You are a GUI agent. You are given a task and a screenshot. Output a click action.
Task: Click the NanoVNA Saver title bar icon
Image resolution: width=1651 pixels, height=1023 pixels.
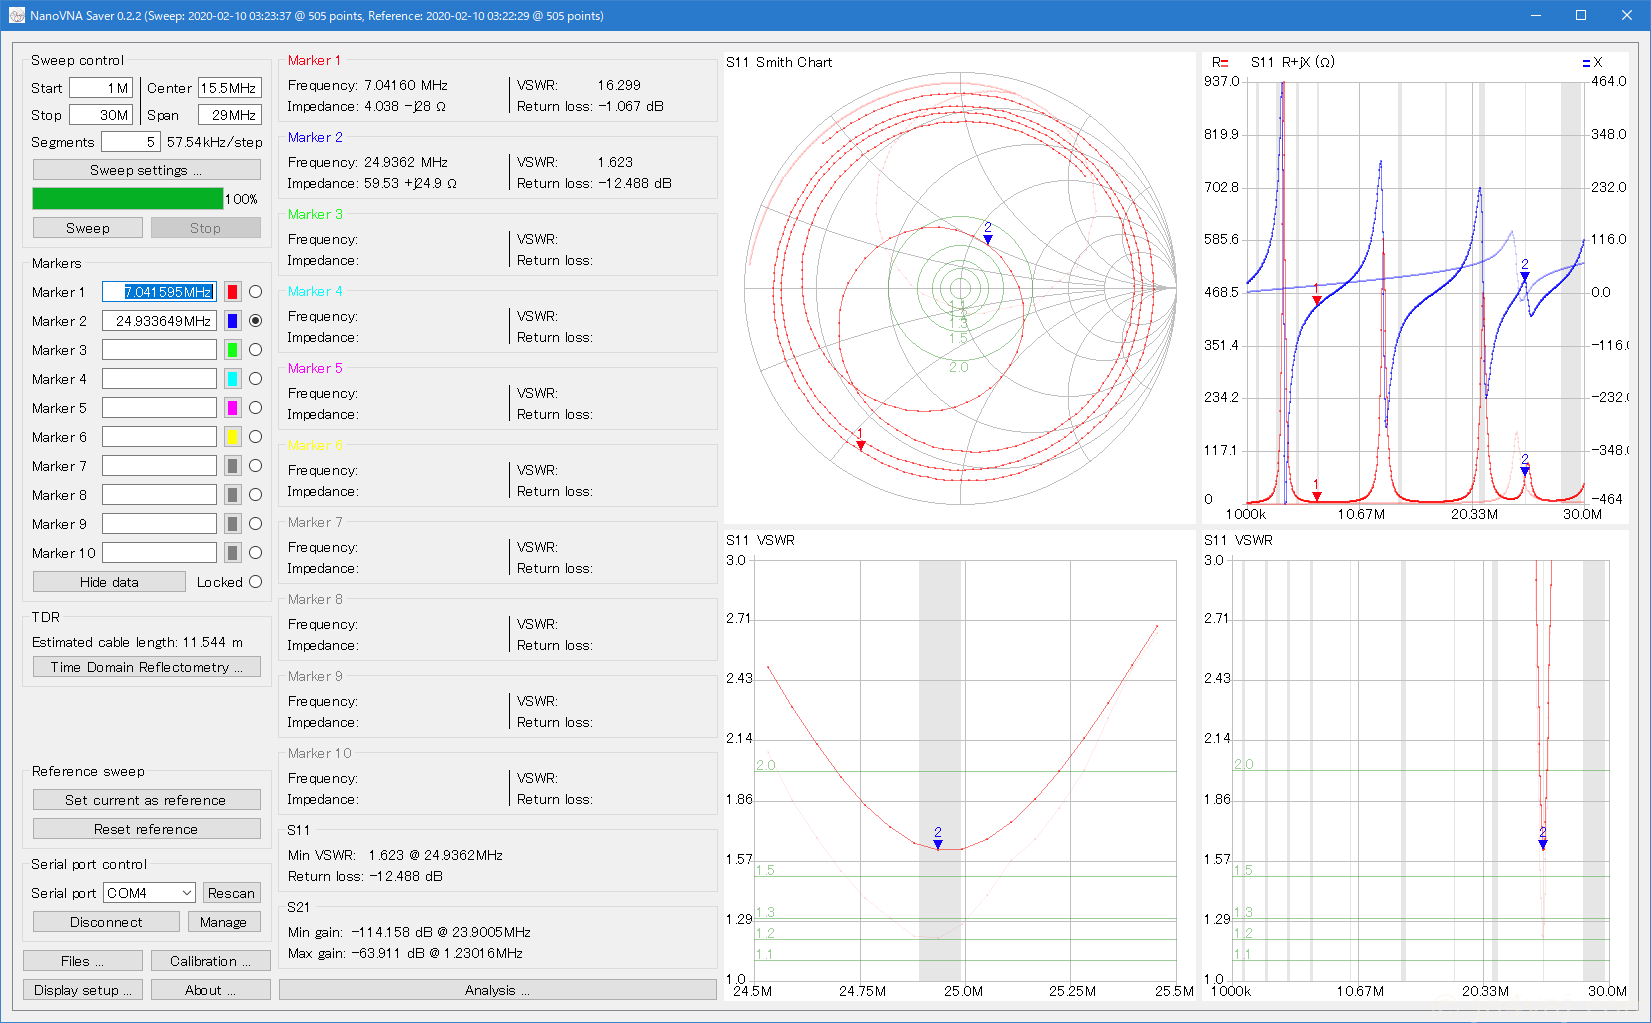pos(16,15)
